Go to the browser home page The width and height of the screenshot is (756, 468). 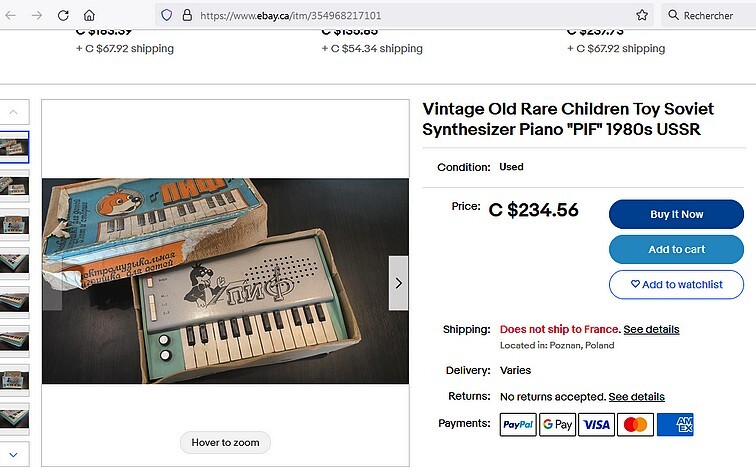(x=89, y=16)
